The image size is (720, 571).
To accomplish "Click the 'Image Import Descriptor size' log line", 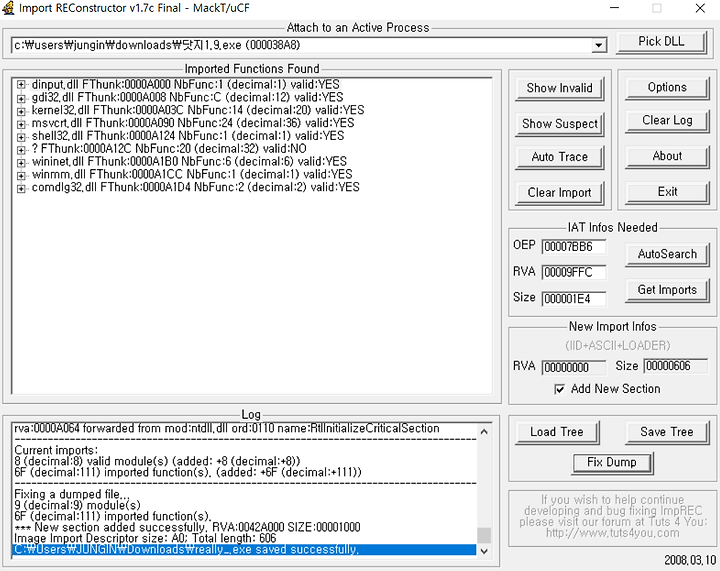I will (x=145, y=538).
